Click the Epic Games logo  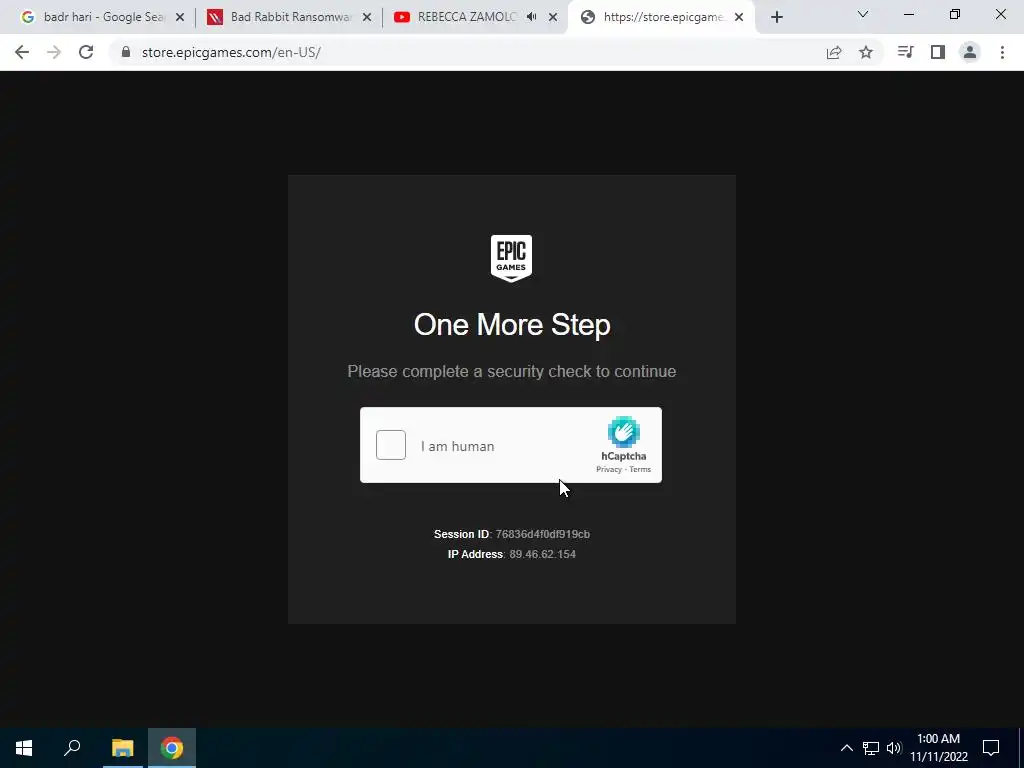[511, 259]
